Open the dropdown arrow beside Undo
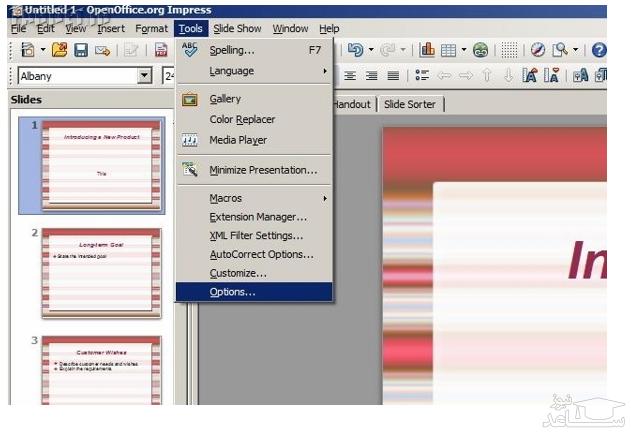 point(371,50)
